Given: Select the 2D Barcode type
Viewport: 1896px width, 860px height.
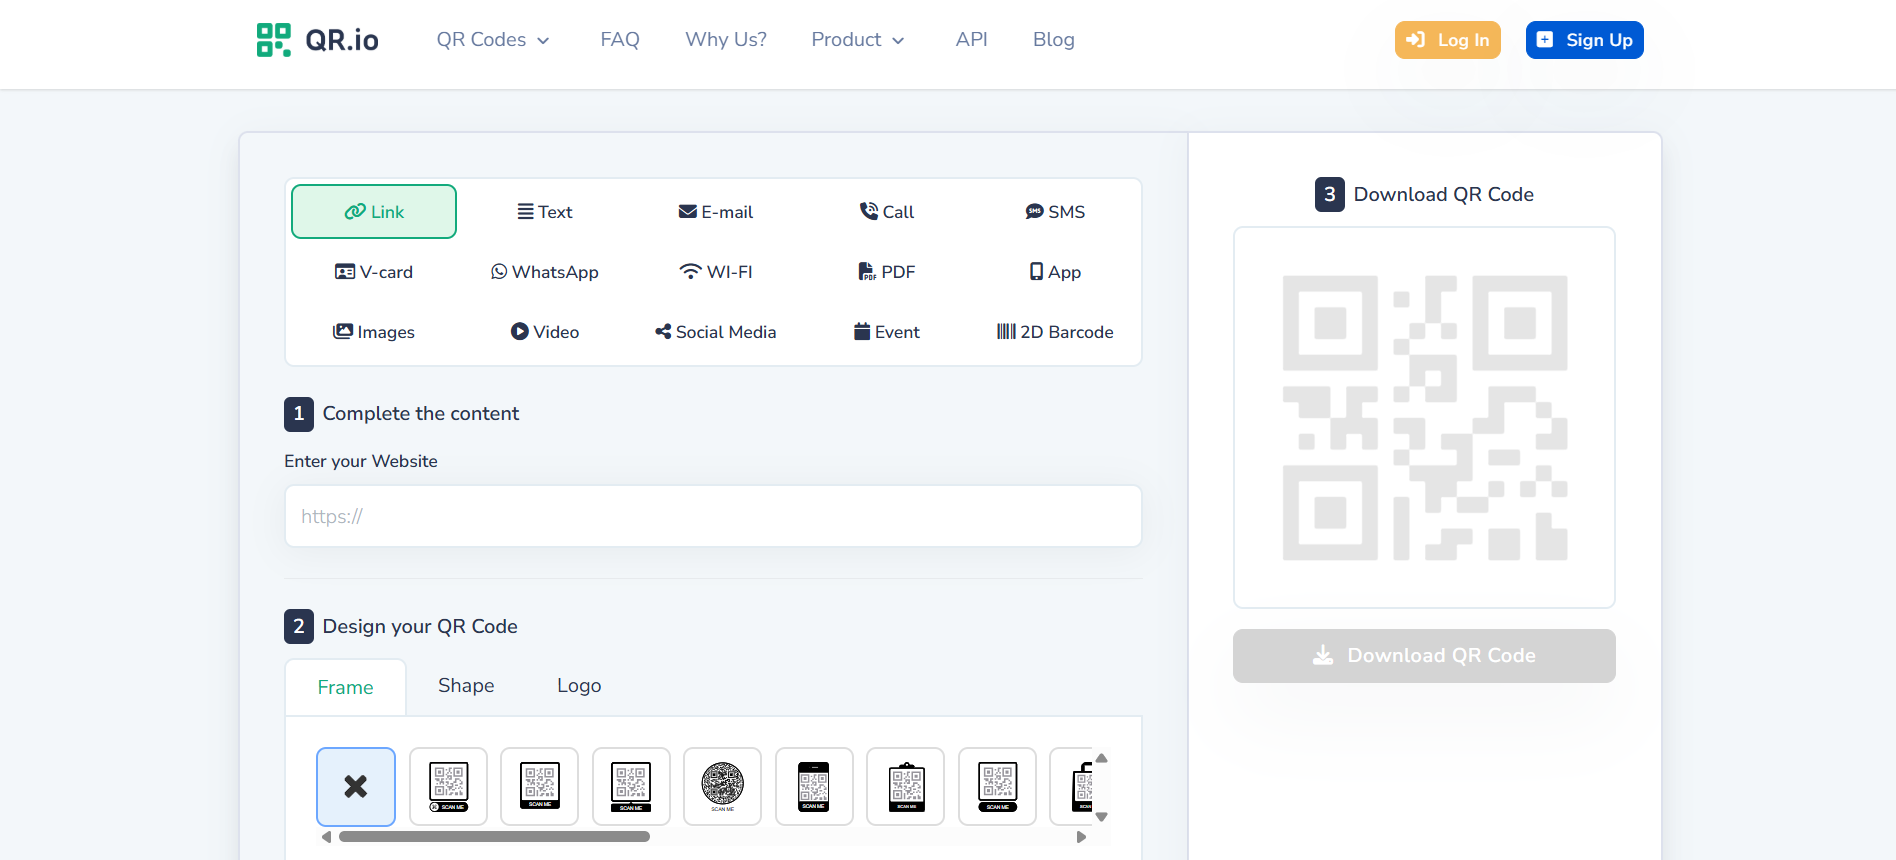Looking at the screenshot, I should click(x=1055, y=332).
